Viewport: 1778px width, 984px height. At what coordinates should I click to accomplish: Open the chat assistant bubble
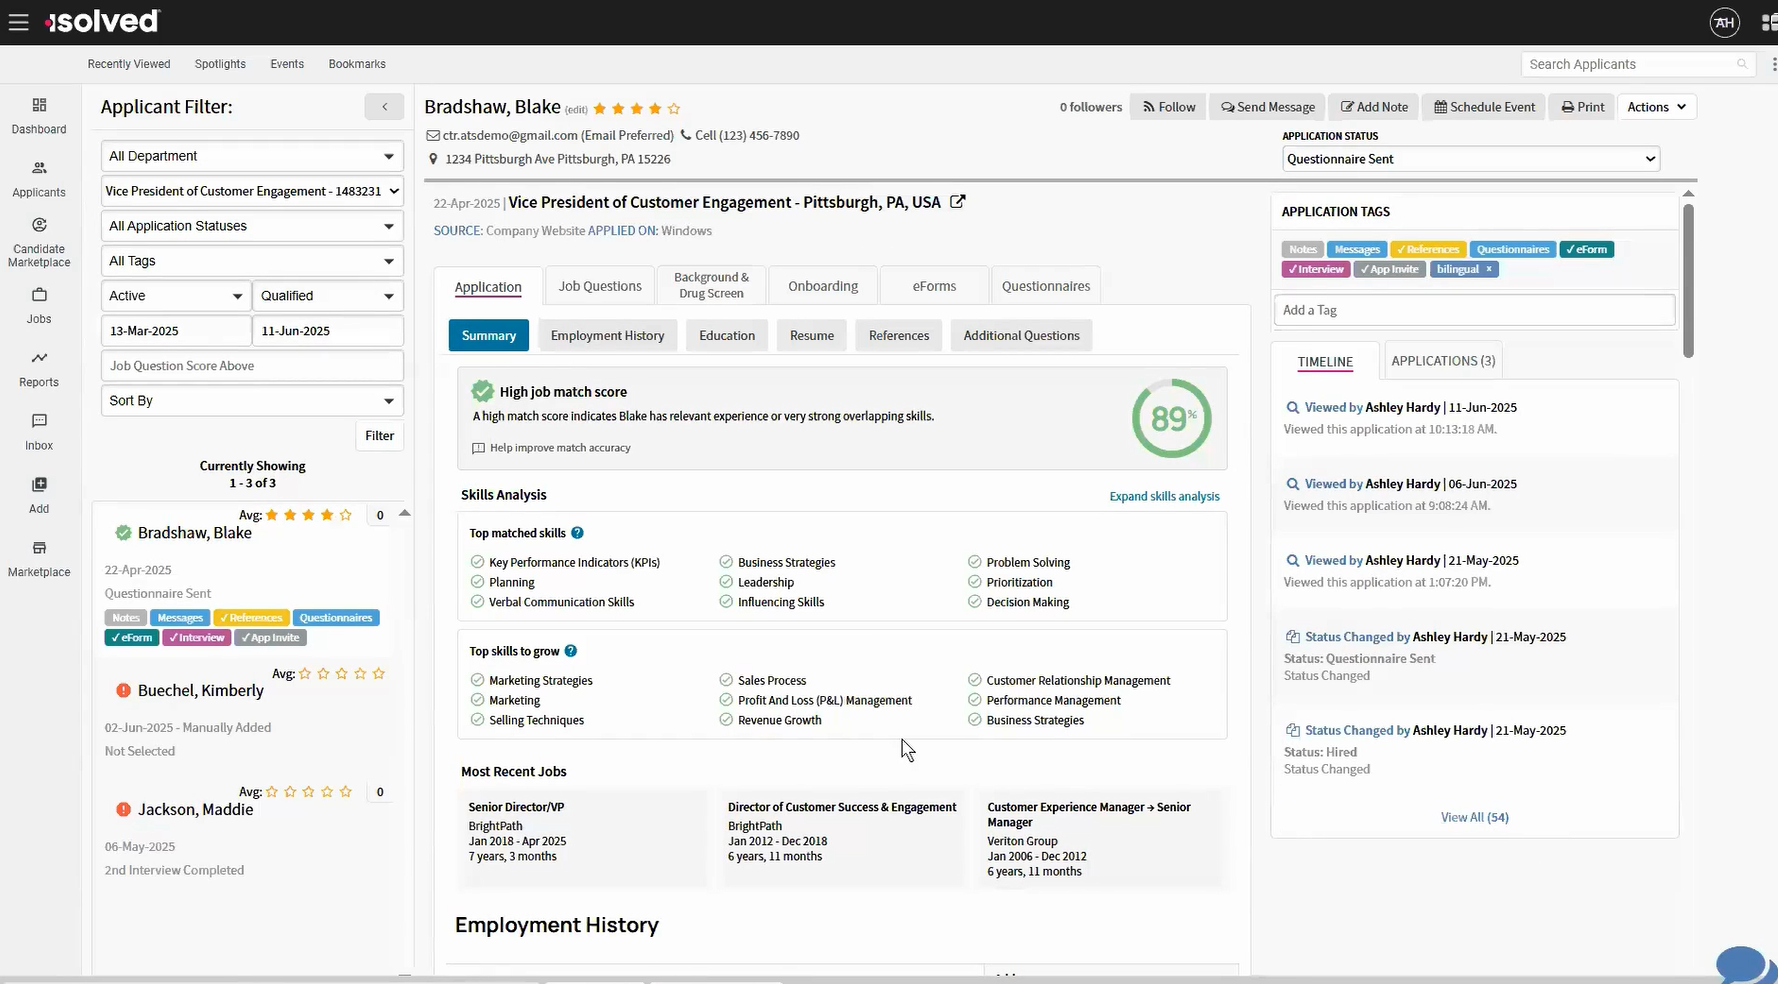(x=1742, y=963)
